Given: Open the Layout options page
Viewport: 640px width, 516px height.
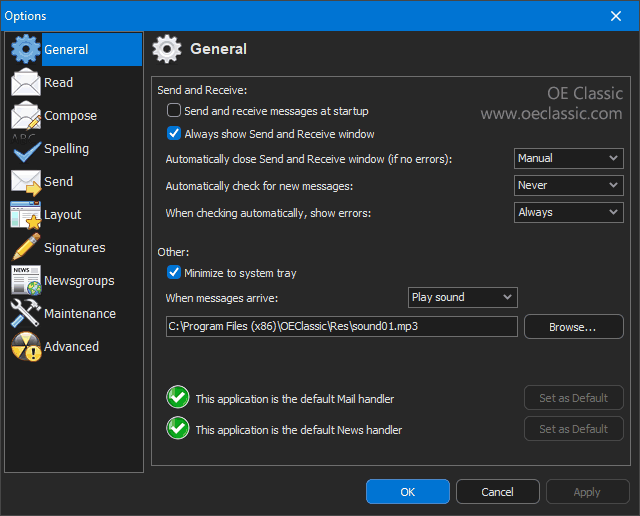Looking at the screenshot, I should click(62, 215).
